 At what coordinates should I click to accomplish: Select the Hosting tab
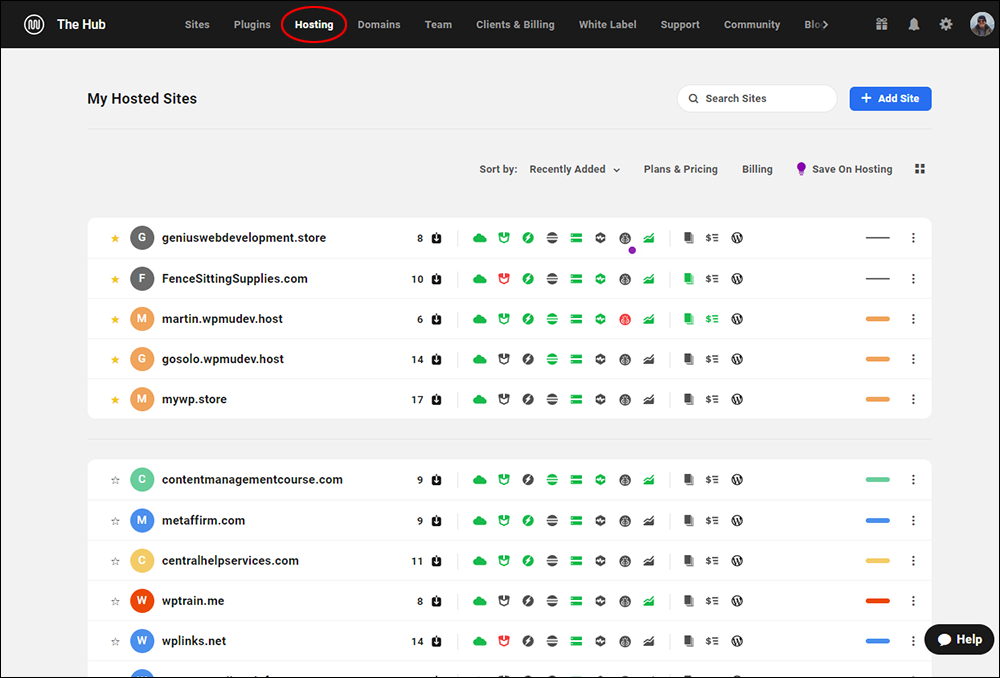(x=314, y=24)
